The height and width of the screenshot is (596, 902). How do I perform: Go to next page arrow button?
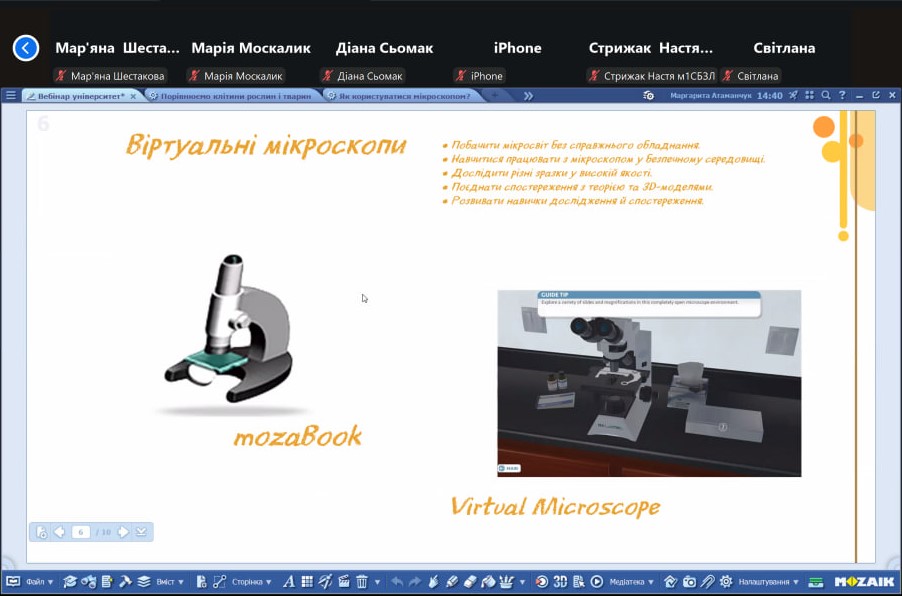pyautogui.click(x=123, y=532)
